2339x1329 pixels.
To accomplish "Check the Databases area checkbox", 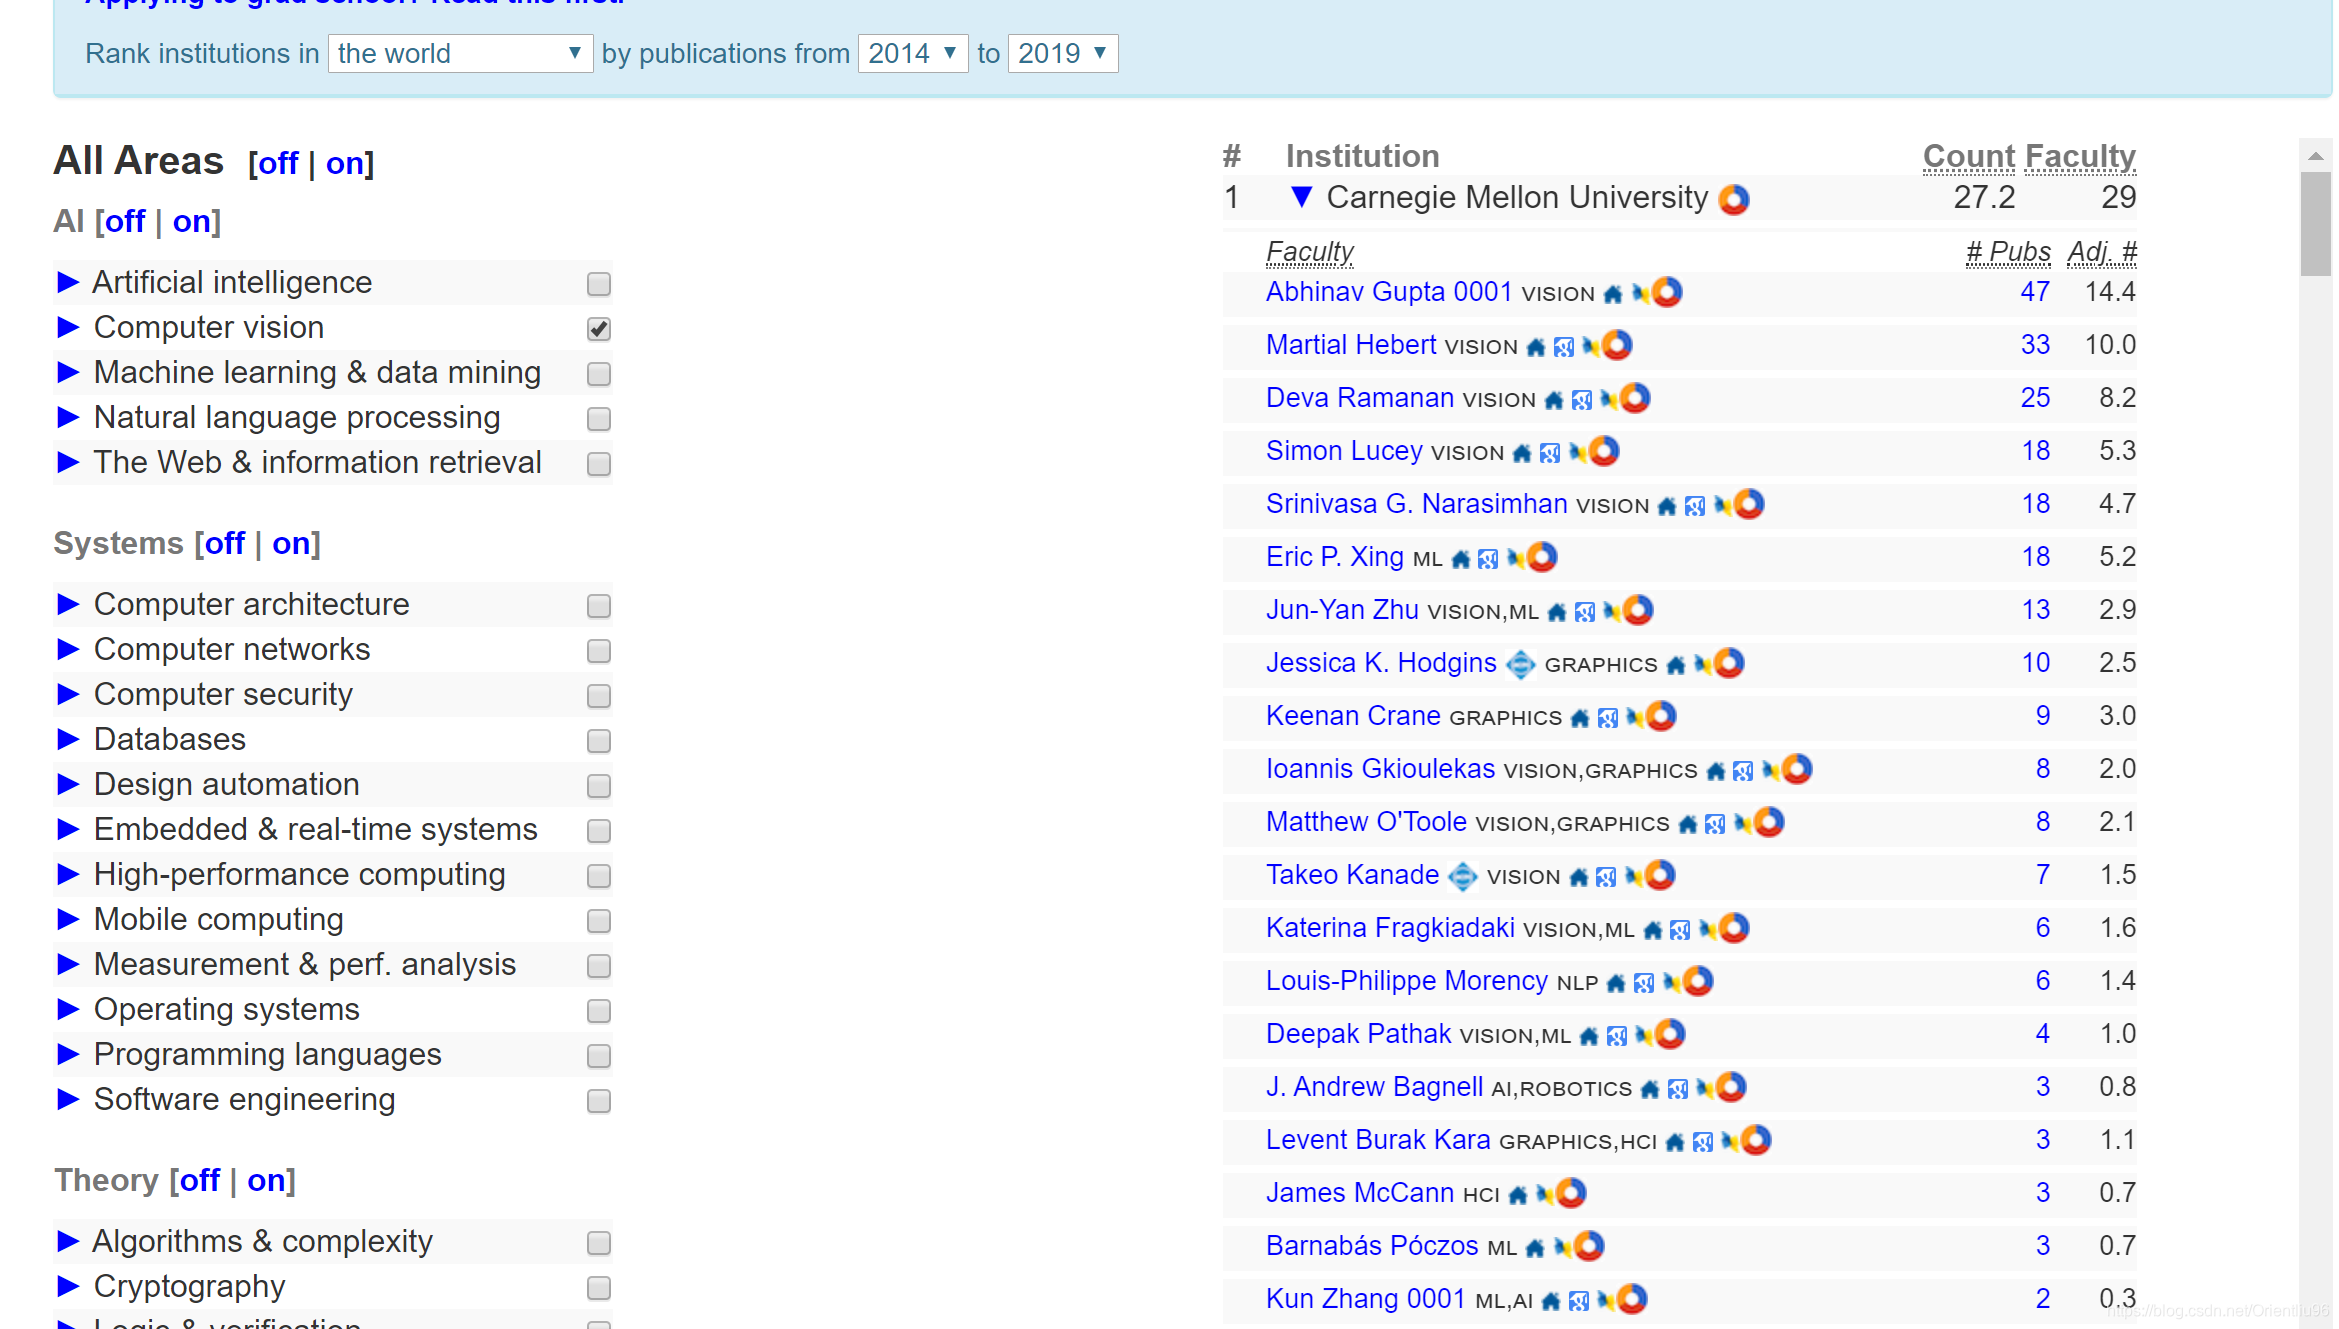I will 599,741.
